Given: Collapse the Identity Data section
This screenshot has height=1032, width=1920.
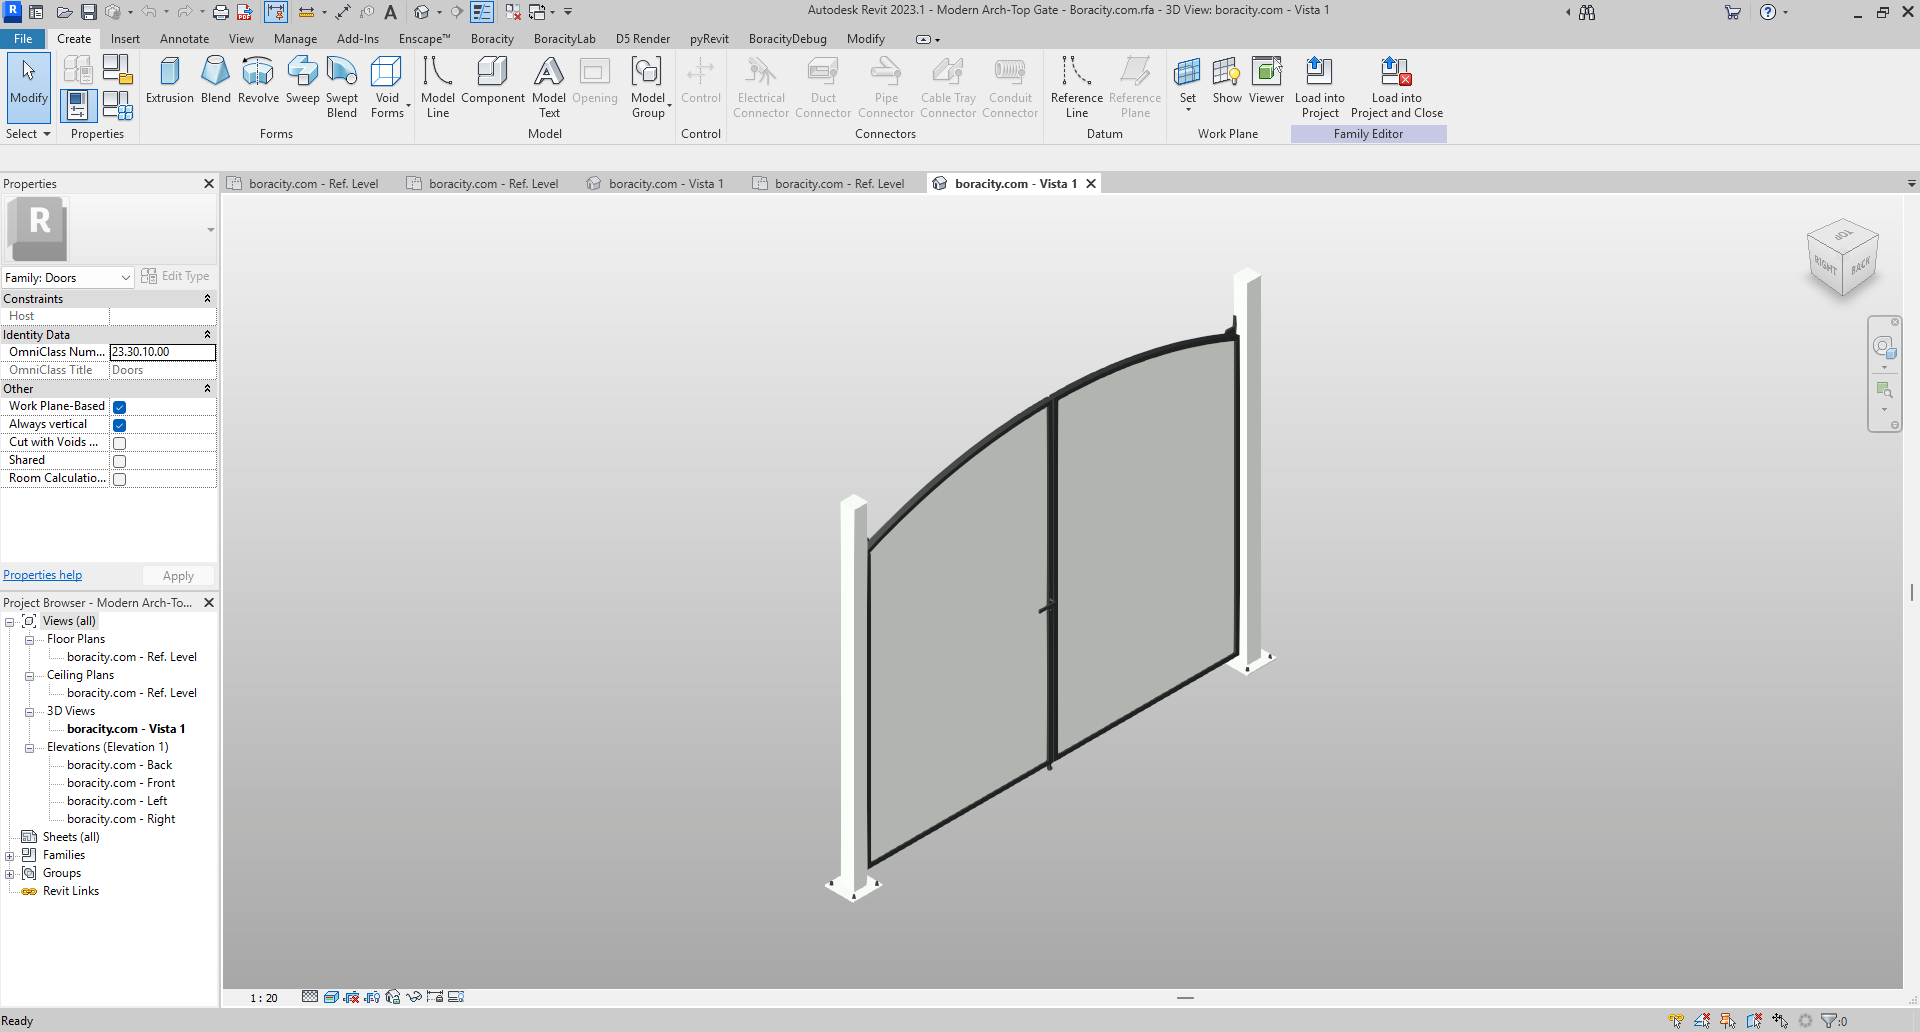Looking at the screenshot, I should (207, 334).
